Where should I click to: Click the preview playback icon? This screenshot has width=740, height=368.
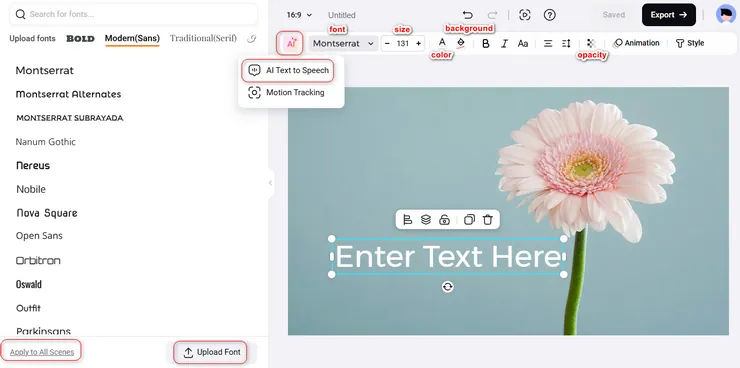[x=524, y=15]
